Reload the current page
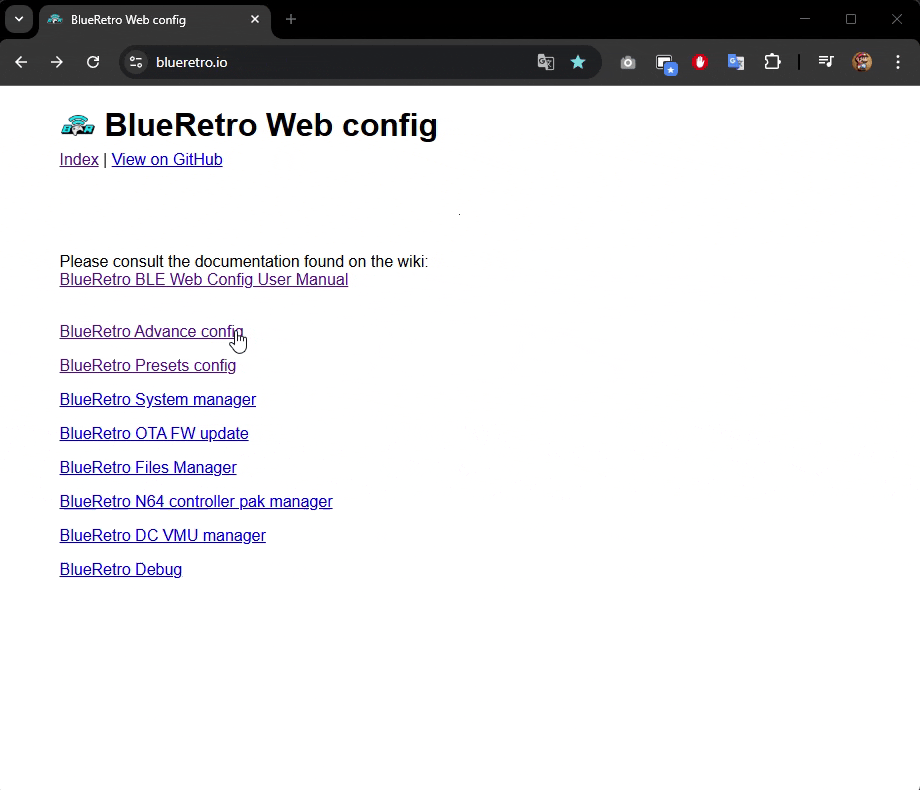This screenshot has height=790, width=920. coord(93,62)
